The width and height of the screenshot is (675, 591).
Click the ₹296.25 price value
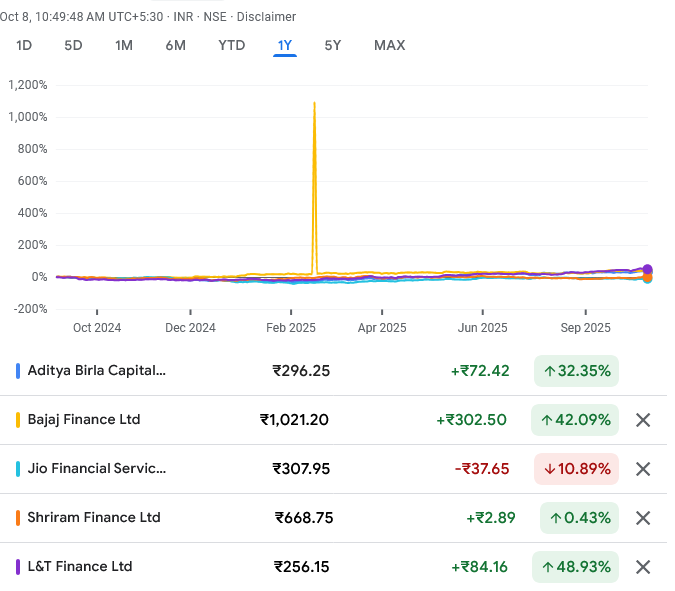click(x=301, y=371)
